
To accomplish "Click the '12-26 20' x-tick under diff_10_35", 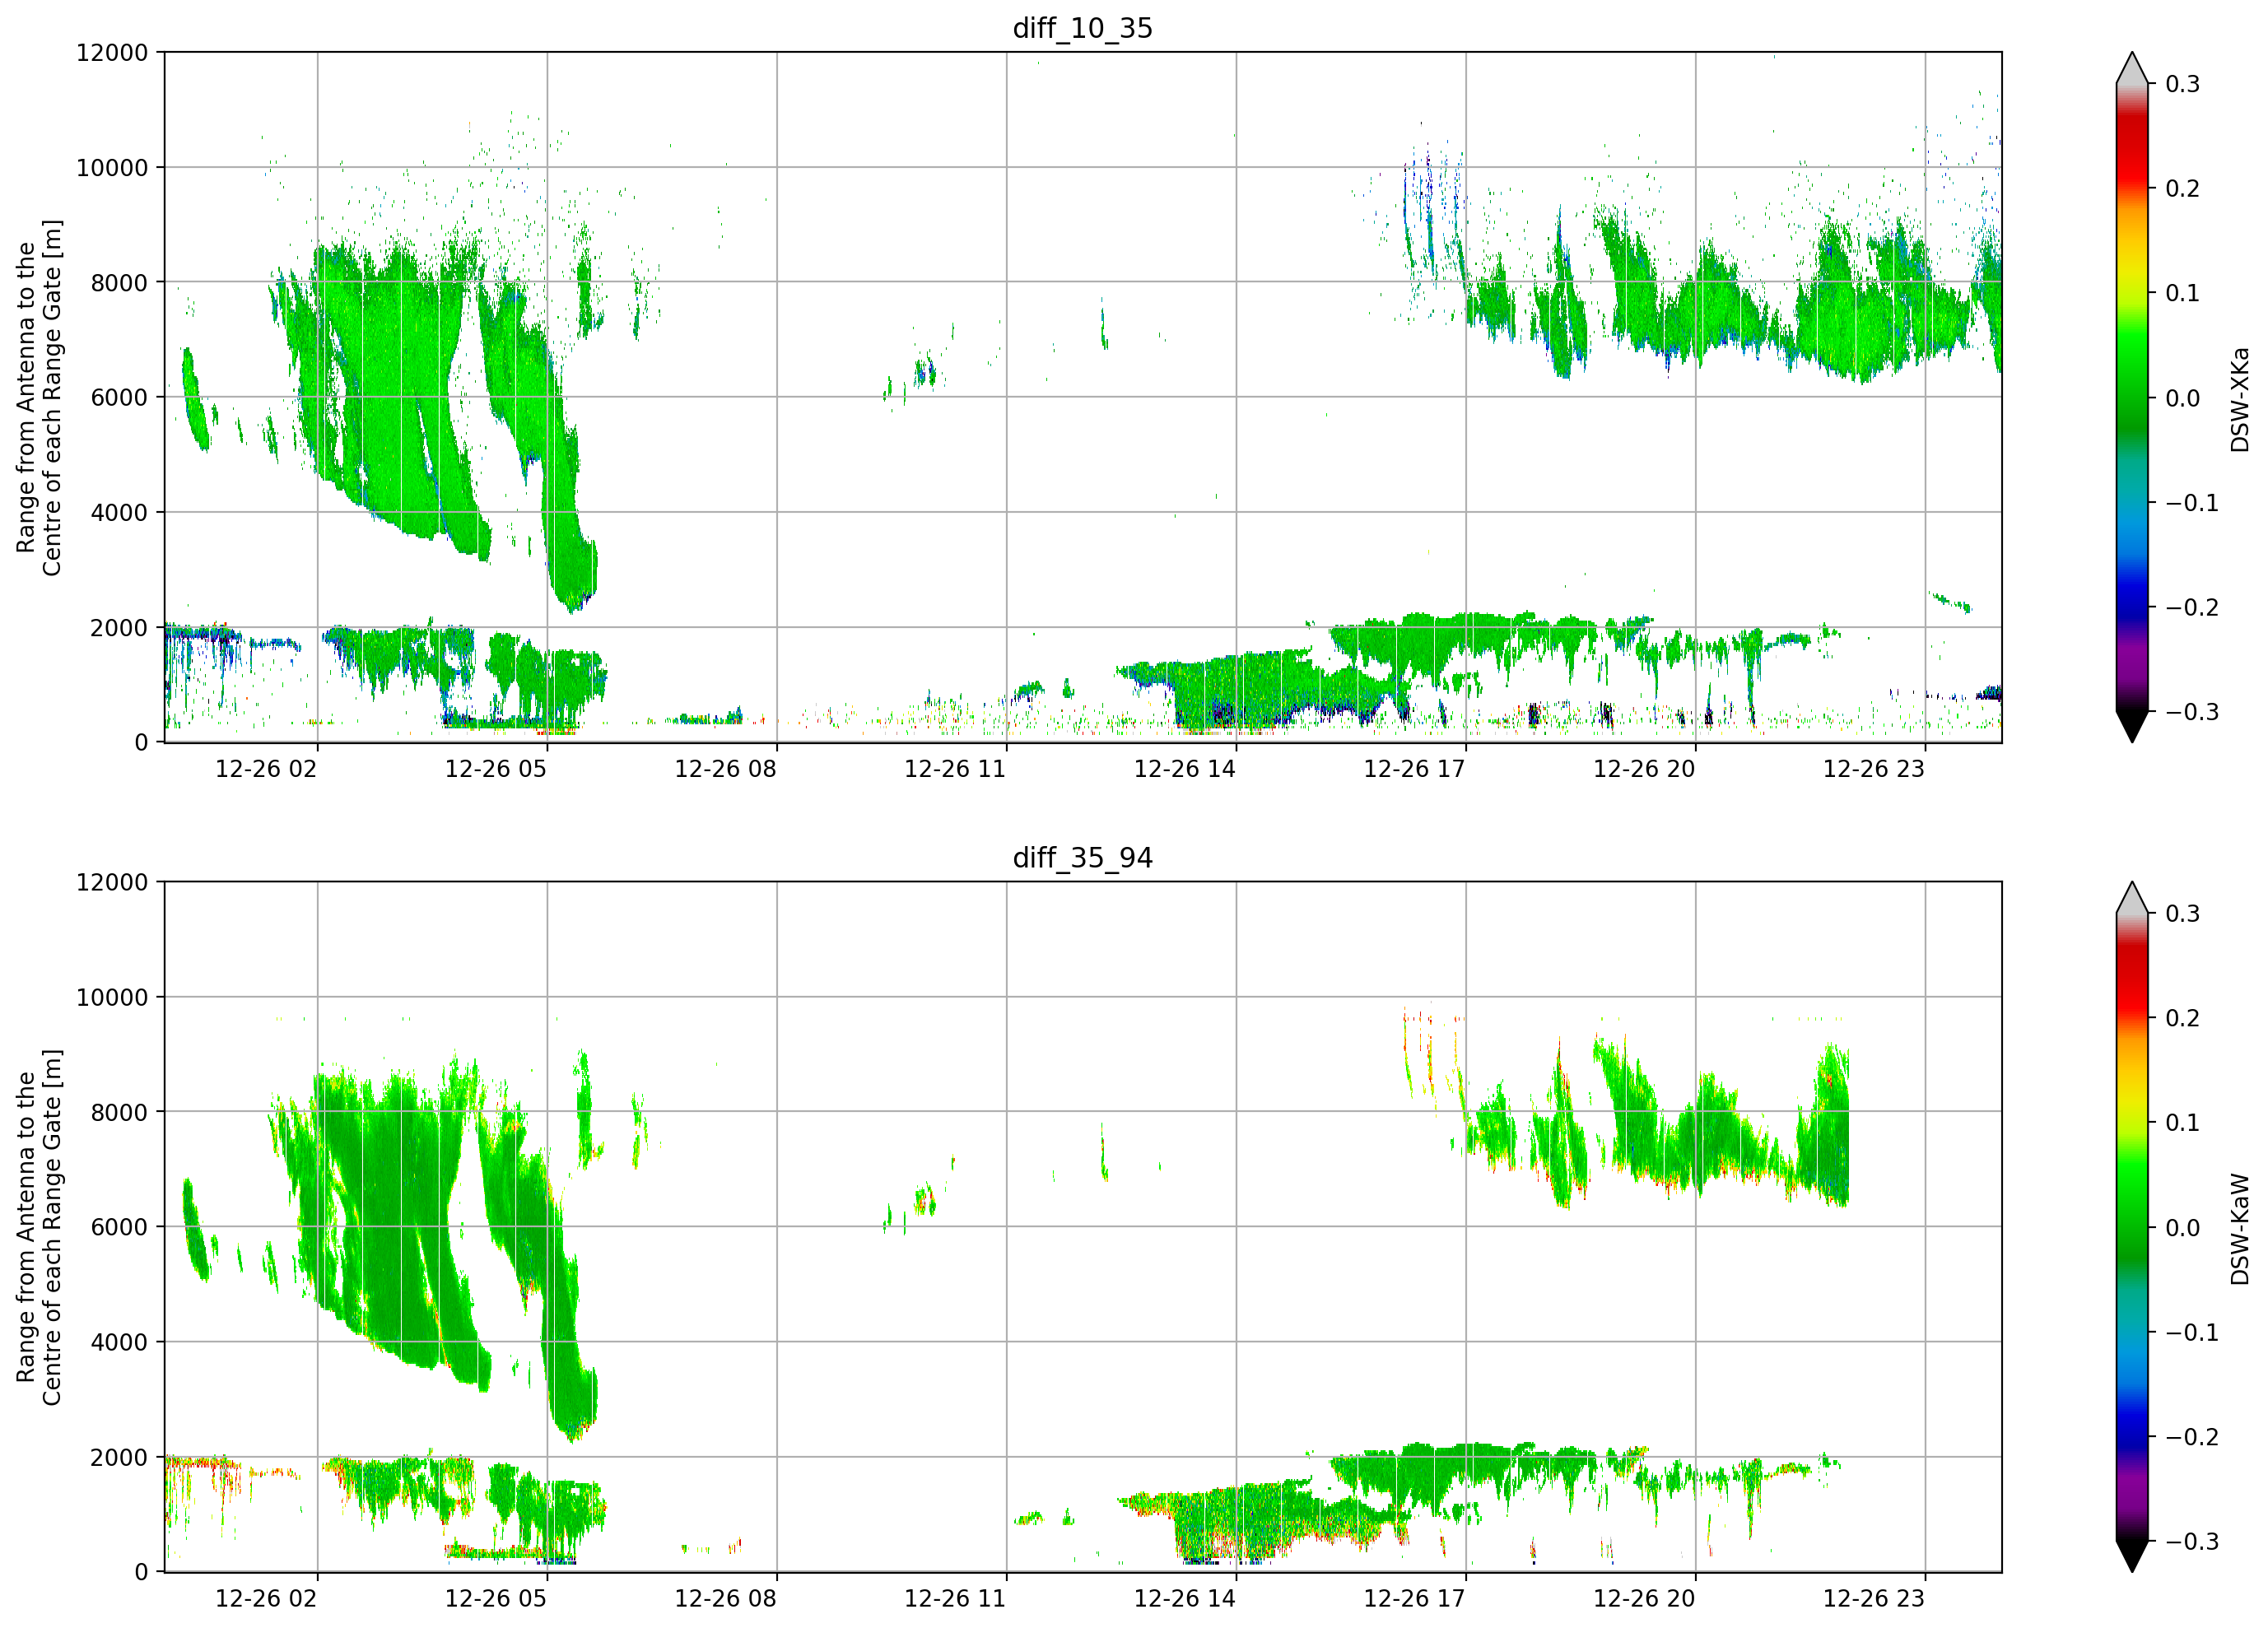I will [1644, 769].
